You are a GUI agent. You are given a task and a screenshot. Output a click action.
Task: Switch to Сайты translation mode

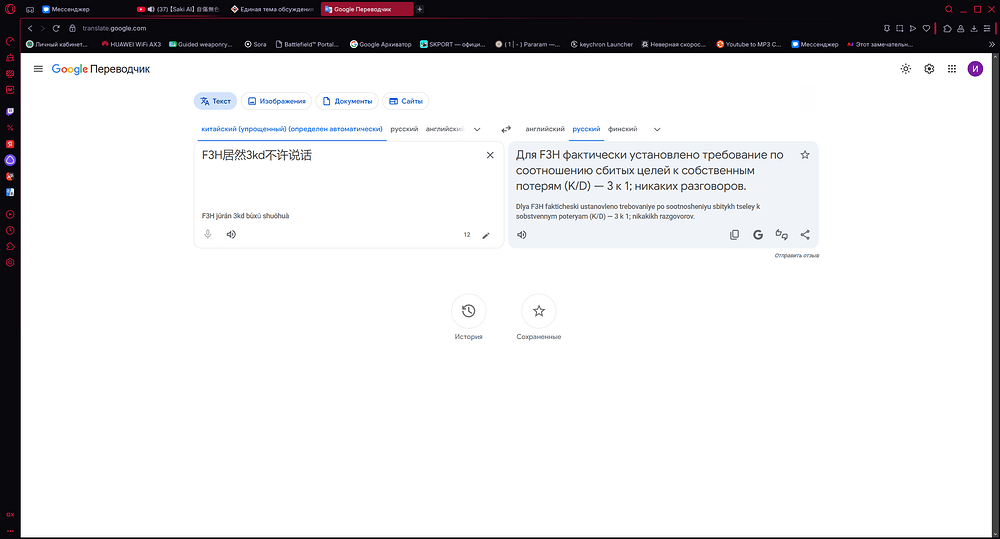406,101
